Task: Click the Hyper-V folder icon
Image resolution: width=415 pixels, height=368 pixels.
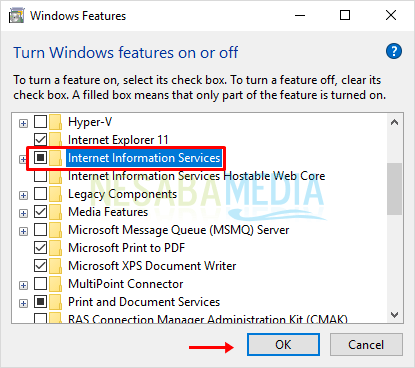Action: pos(55,122)
